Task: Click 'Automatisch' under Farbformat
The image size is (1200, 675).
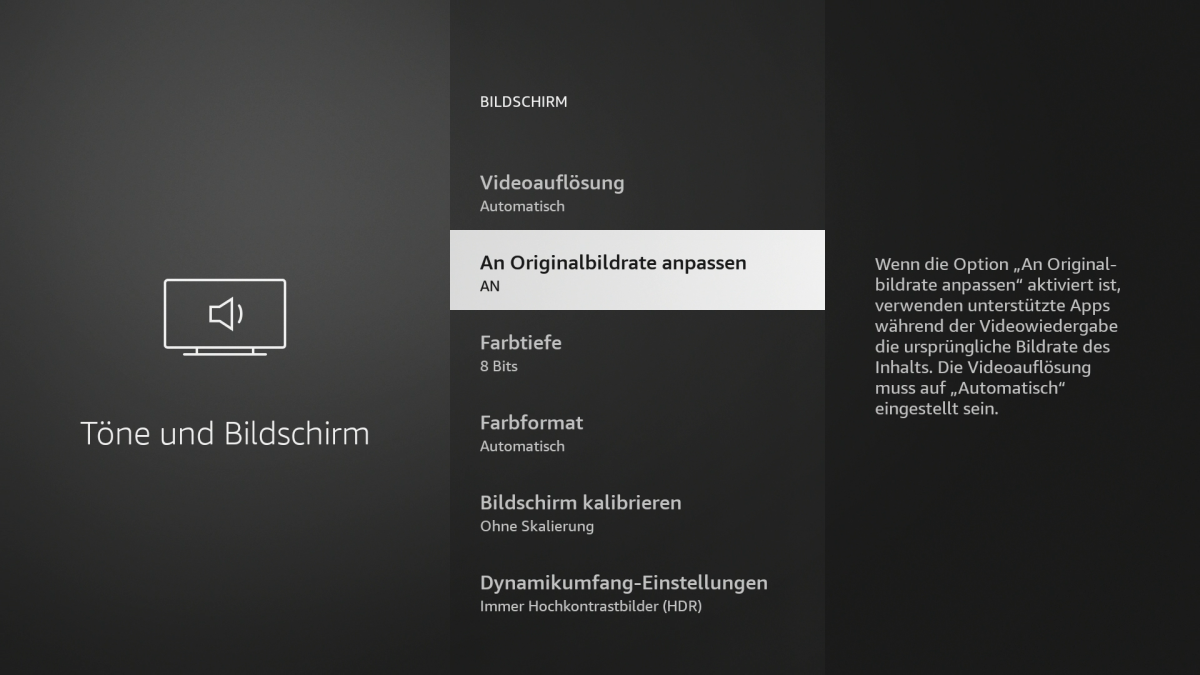Action: tap(522, 446)
